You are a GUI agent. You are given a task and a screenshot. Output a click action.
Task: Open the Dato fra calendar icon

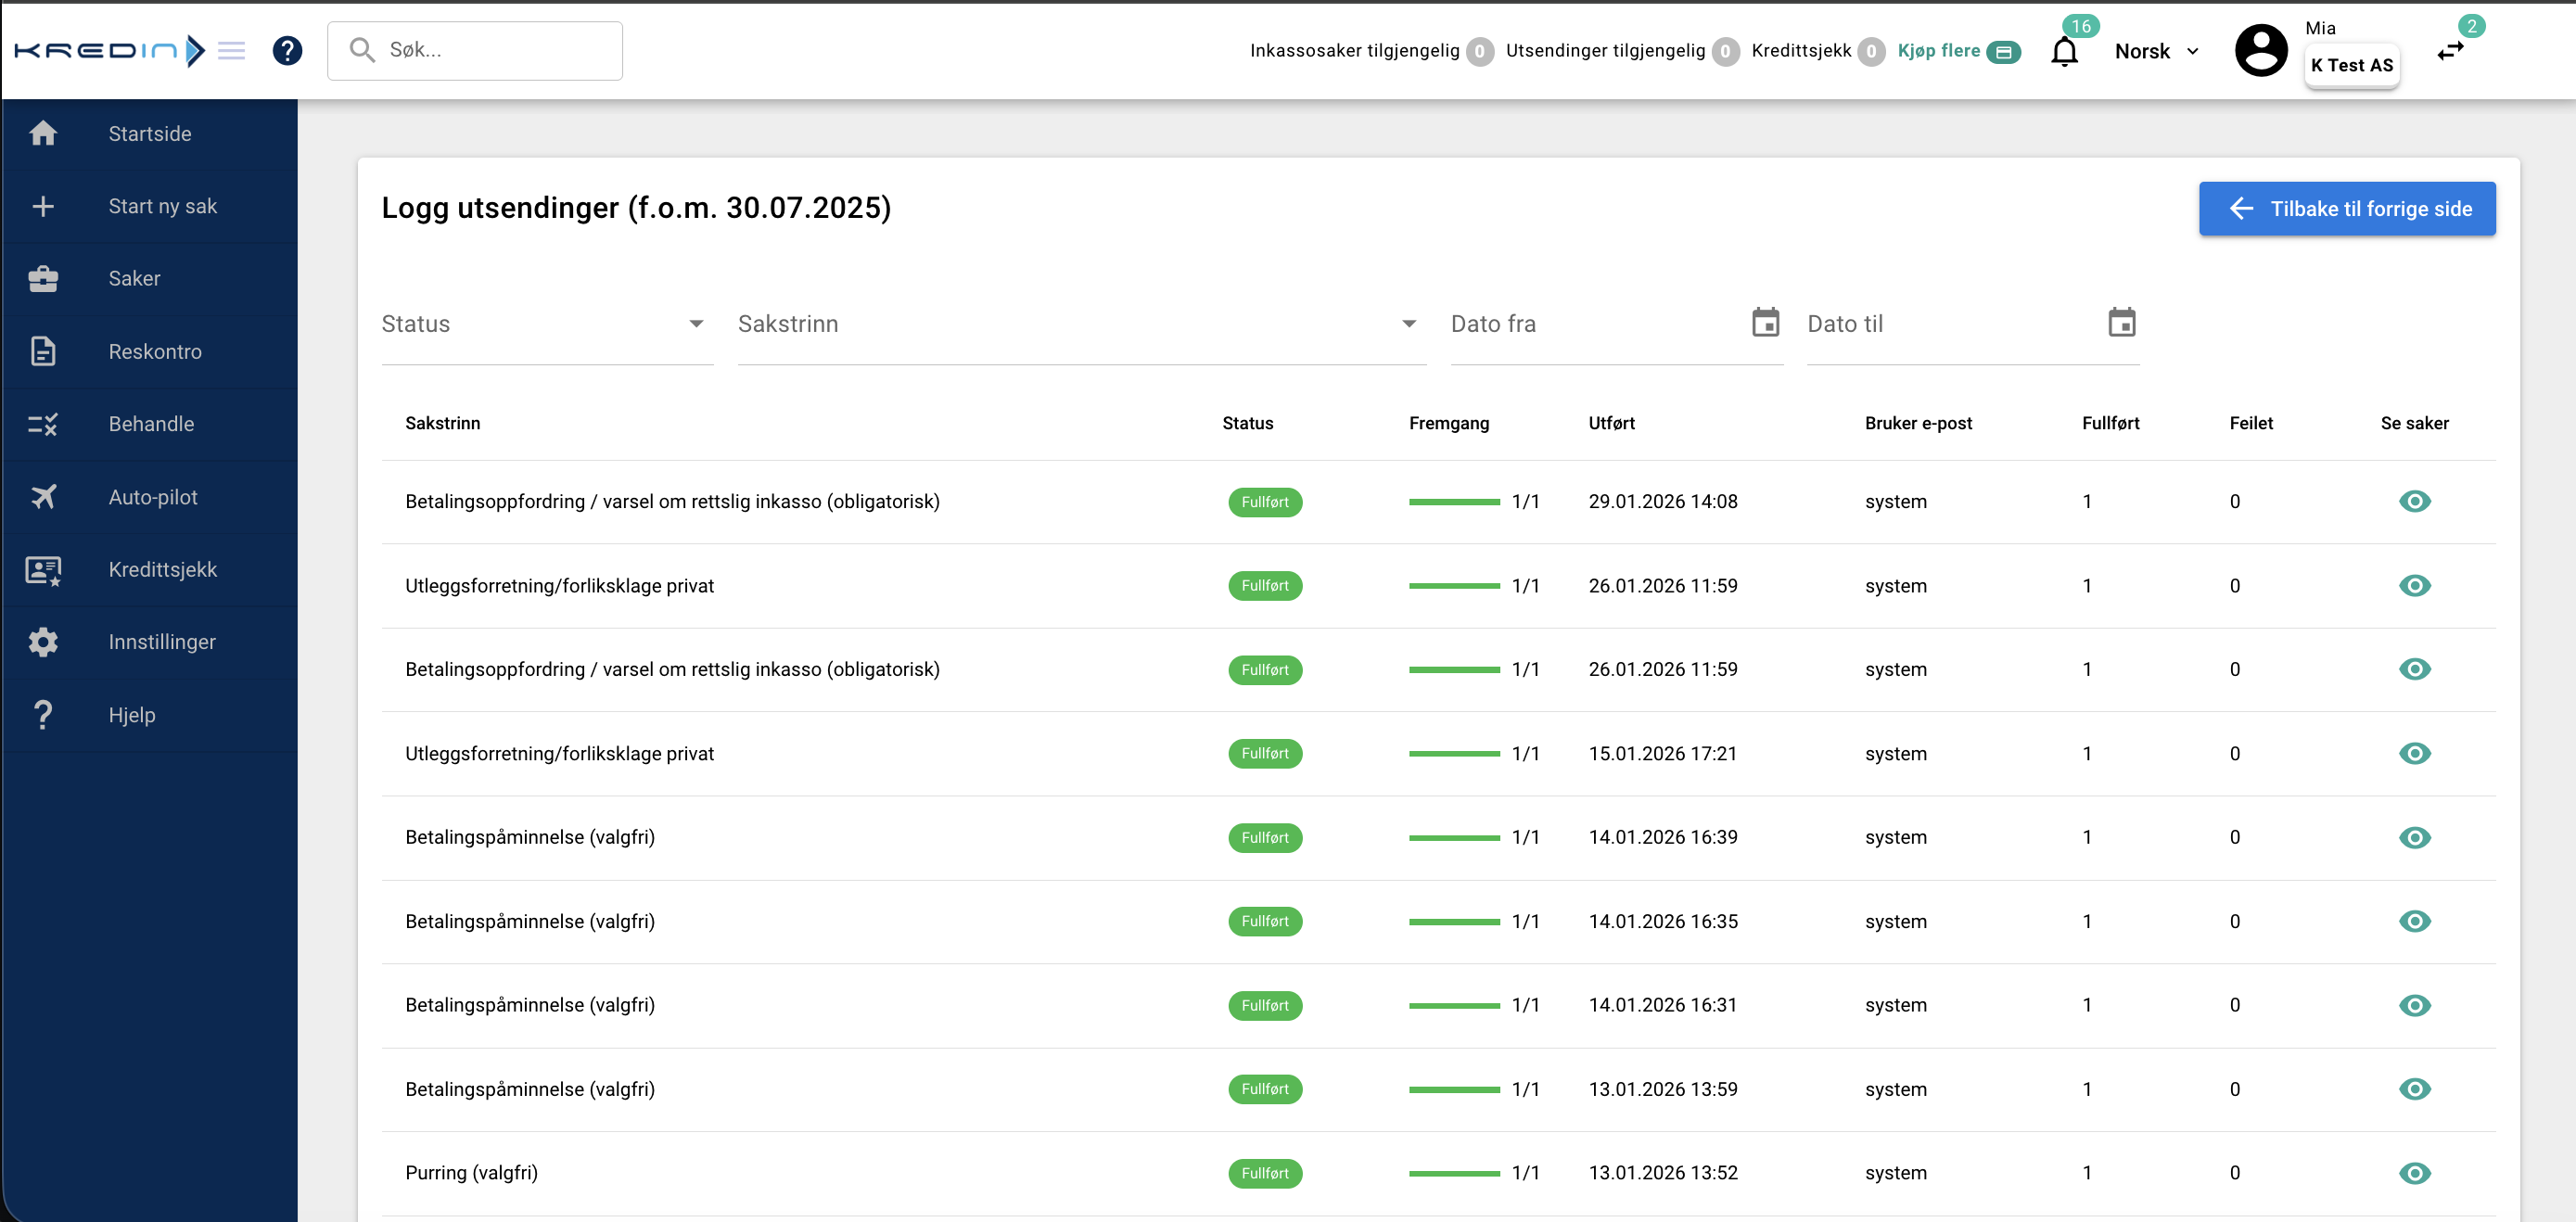pos(1765,323)
